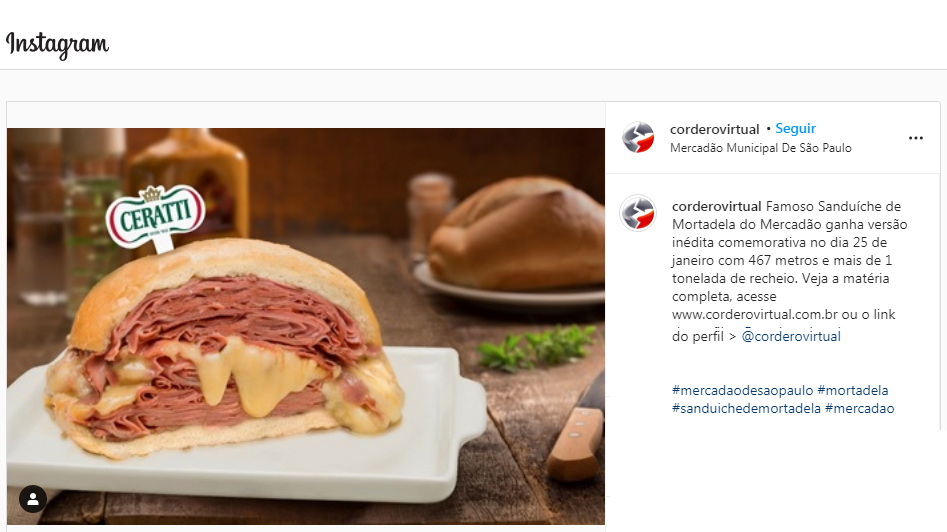Open the #mortadela hashtag
The height and width of the screenshot is (532, 947).
[853, 391]
